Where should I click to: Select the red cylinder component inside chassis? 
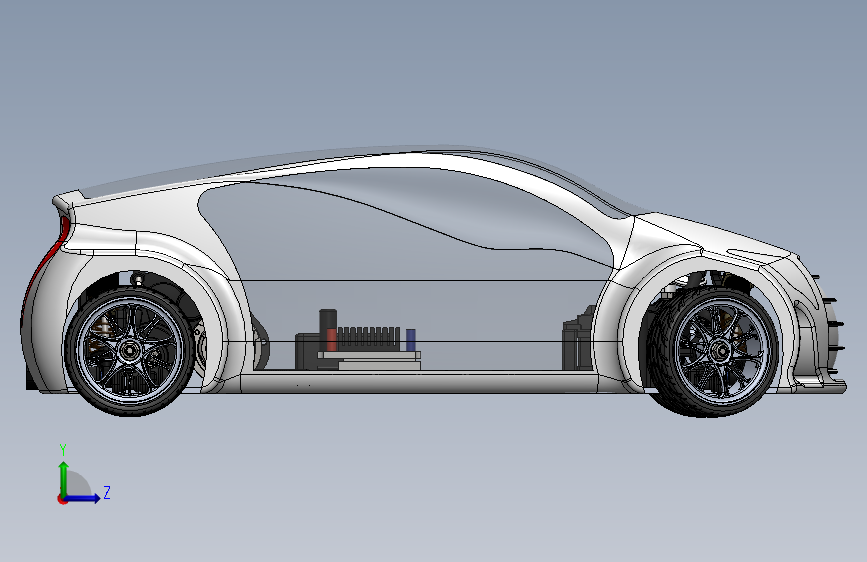[x=331, y=340]
